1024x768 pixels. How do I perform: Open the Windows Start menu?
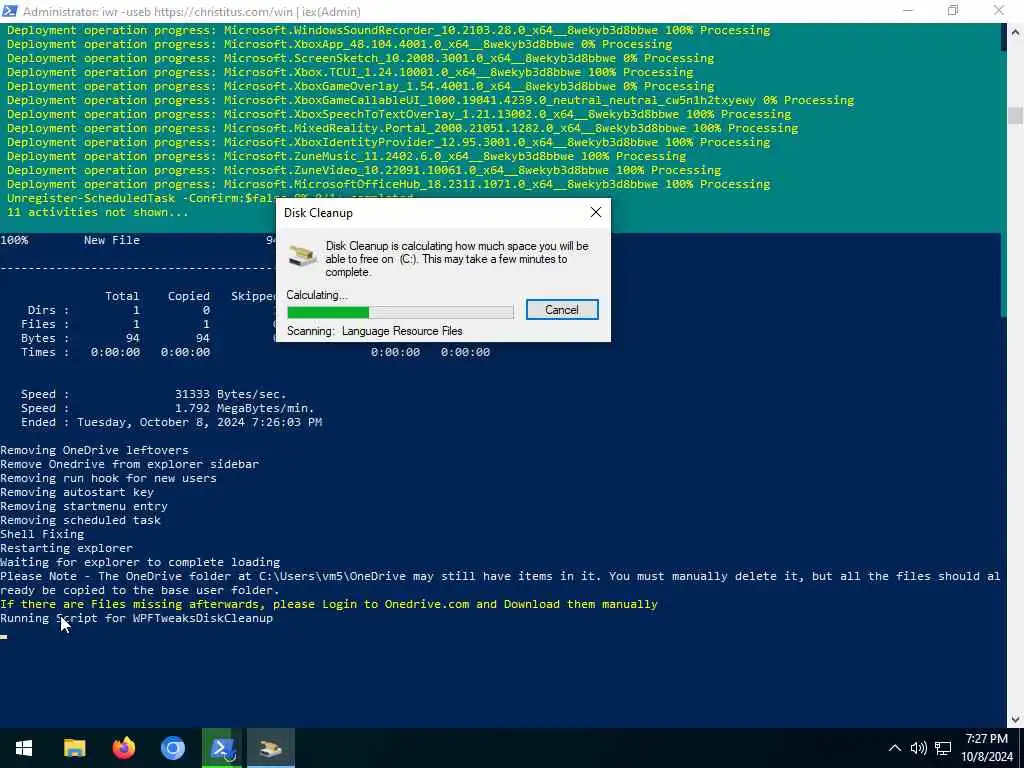pyautogui.click(x=24, y=748)
